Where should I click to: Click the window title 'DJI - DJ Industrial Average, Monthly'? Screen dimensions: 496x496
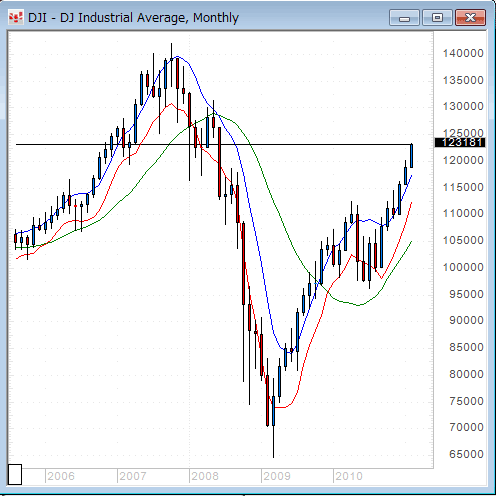coord(133,18)
